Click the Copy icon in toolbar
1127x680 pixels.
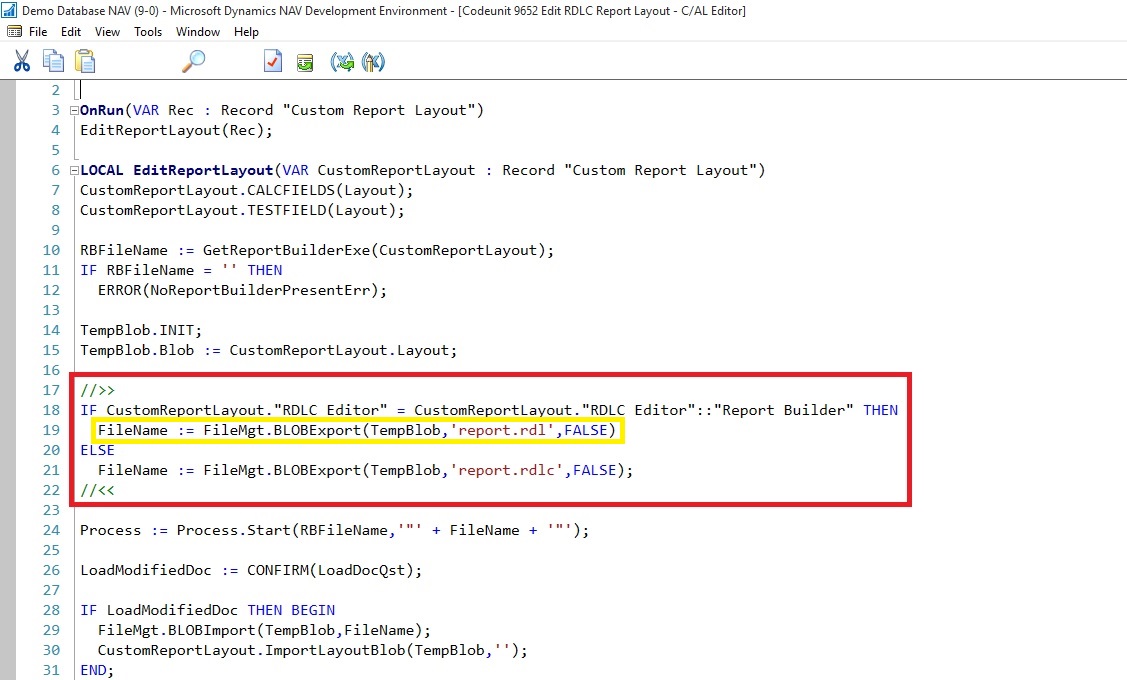[x=53, y=62]
